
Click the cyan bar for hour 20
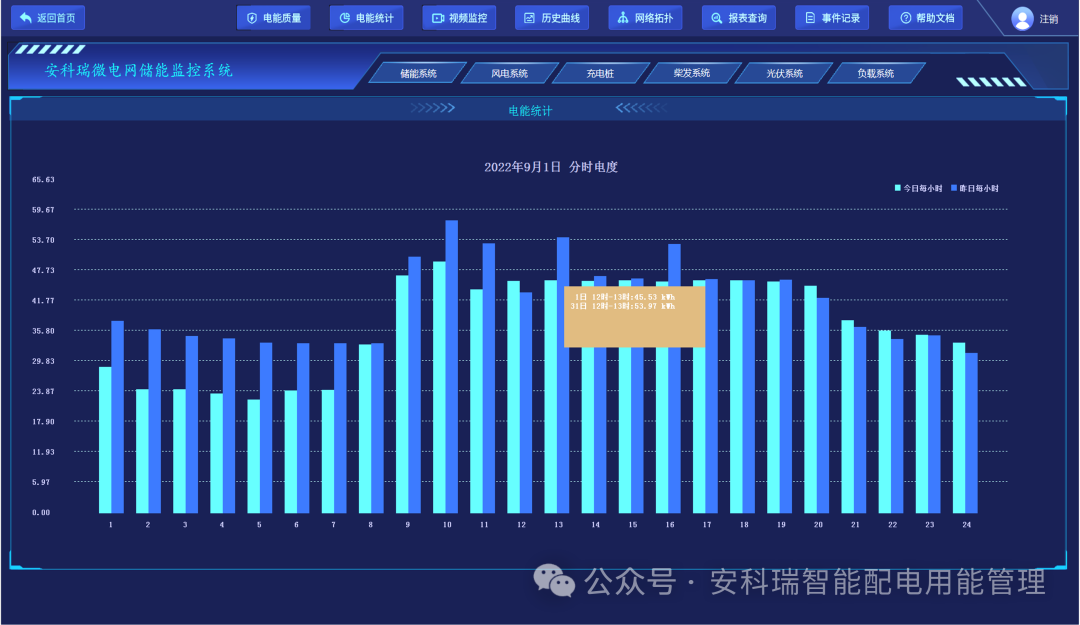click(811, 399)
